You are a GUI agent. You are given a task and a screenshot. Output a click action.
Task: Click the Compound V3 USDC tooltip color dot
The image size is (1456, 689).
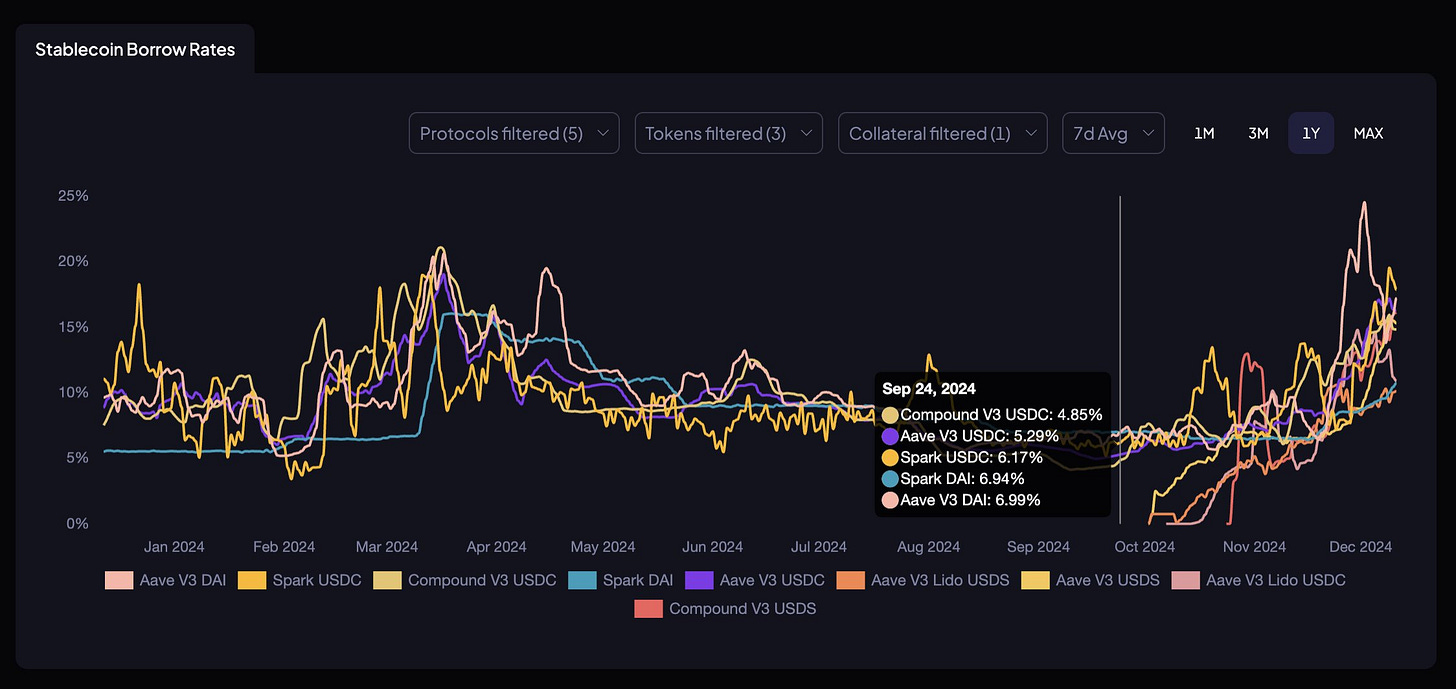(x=890, y=414)
